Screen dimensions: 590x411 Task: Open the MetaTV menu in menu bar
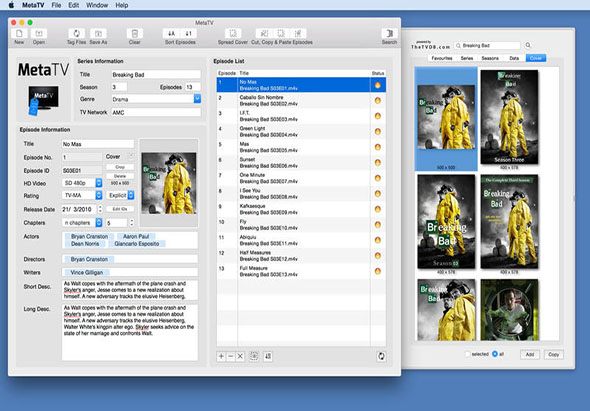coord(33,5)
